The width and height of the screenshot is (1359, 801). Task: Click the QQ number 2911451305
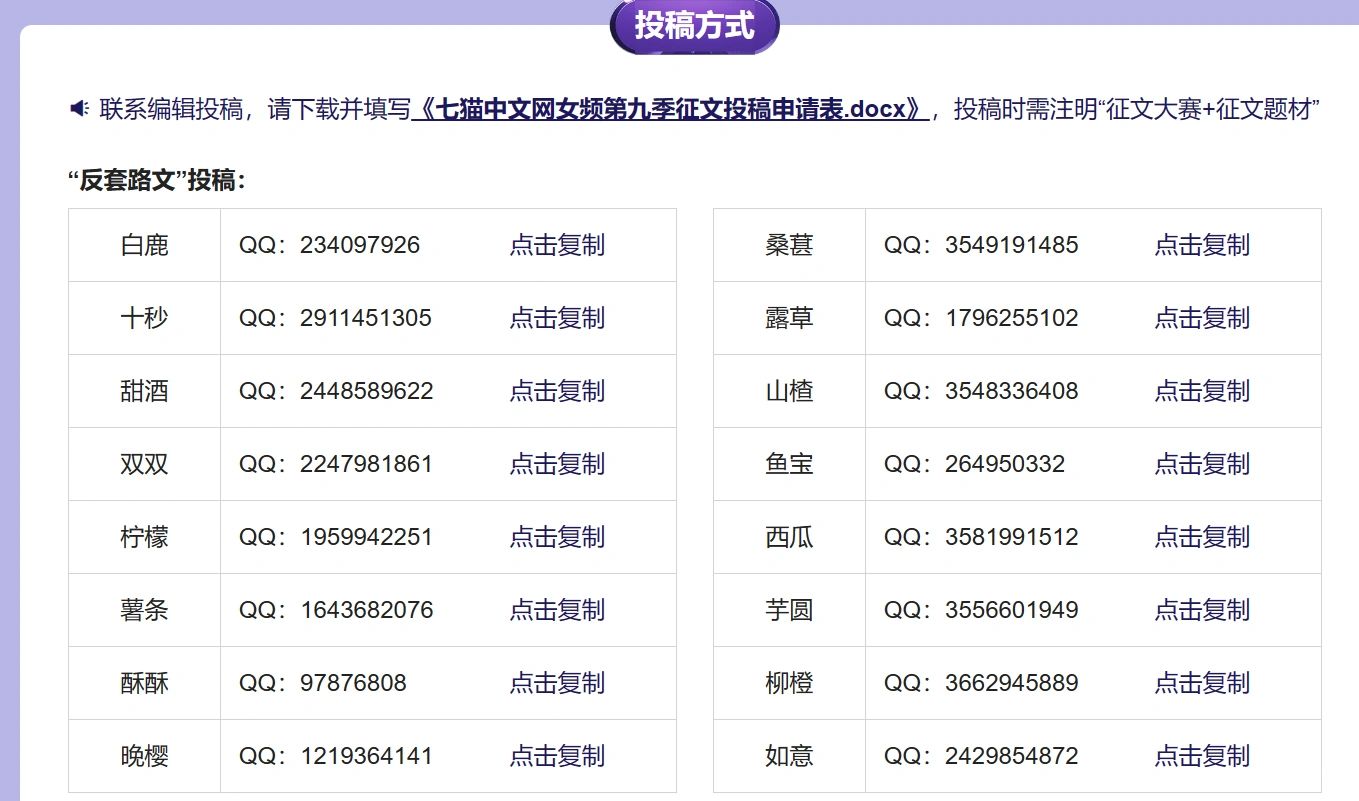366,318
